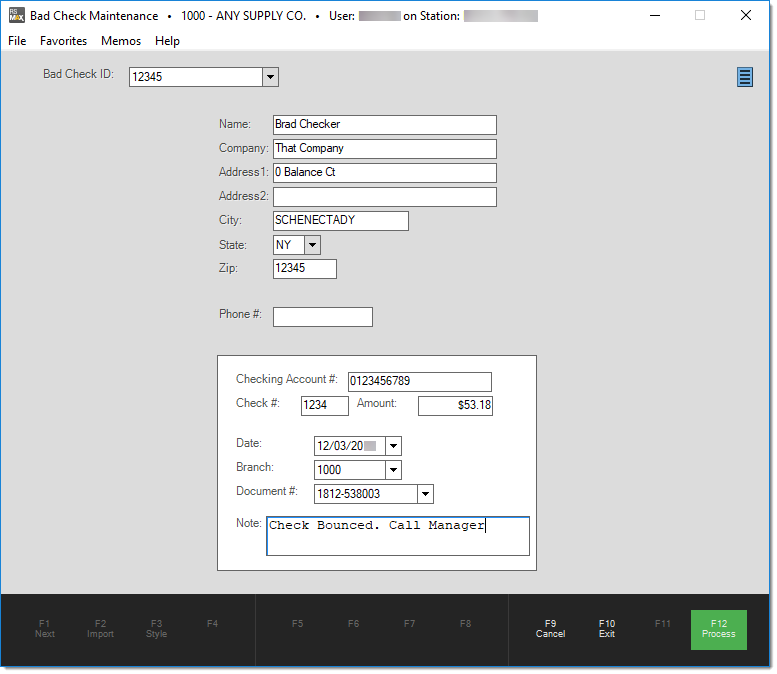The image size is (777, 674).
Task: Expand the Document # dropdown arrow
Action: tap(426, 495)
